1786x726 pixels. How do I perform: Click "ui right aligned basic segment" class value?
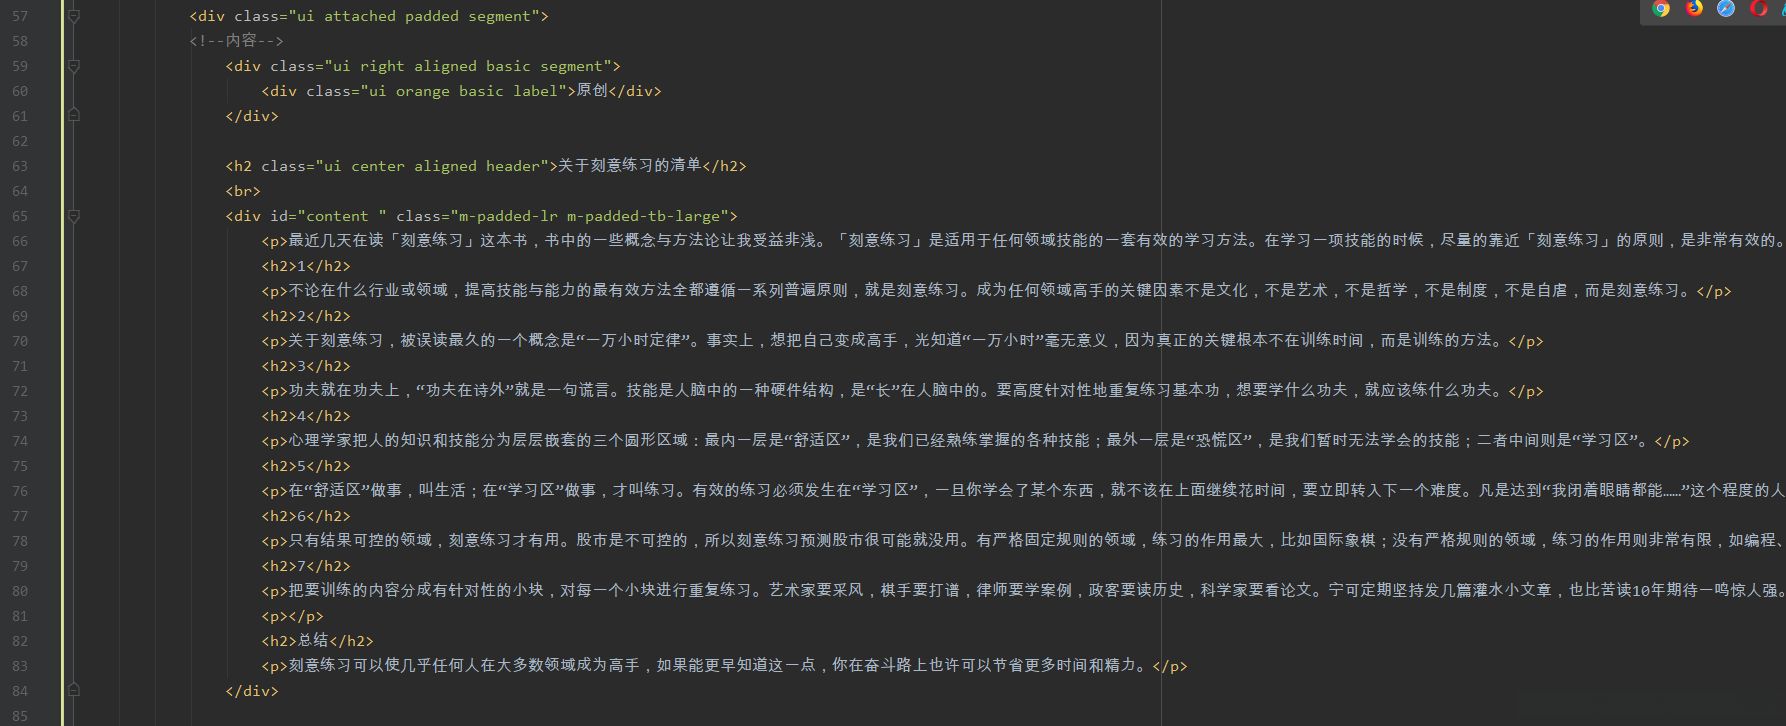pos(469,66)
